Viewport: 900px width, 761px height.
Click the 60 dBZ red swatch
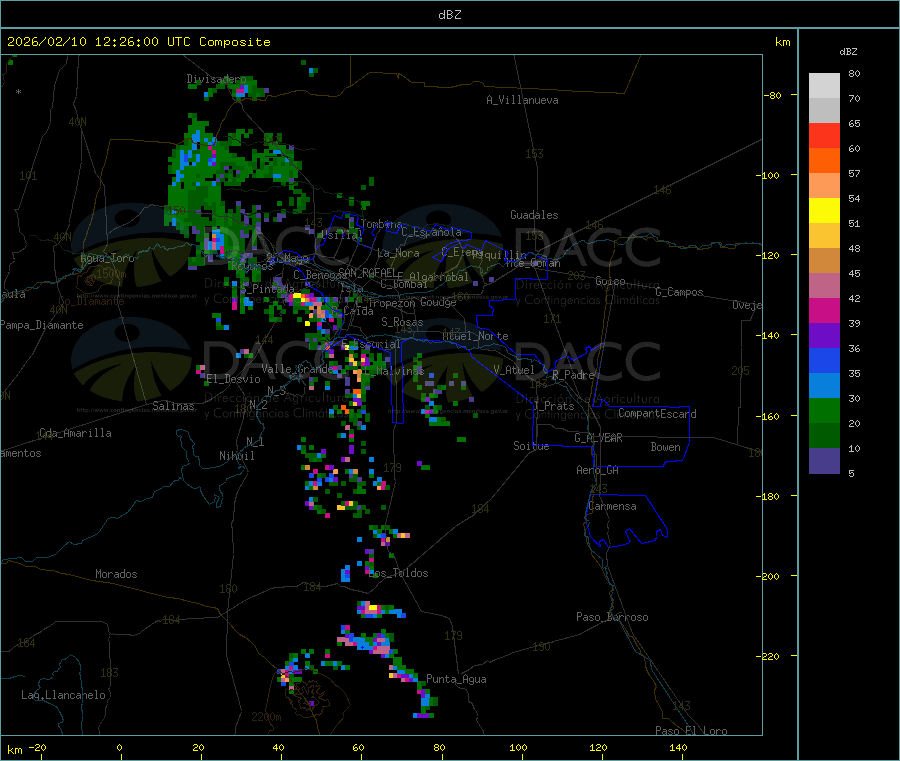pyautogui.click(x=824, y=135)
